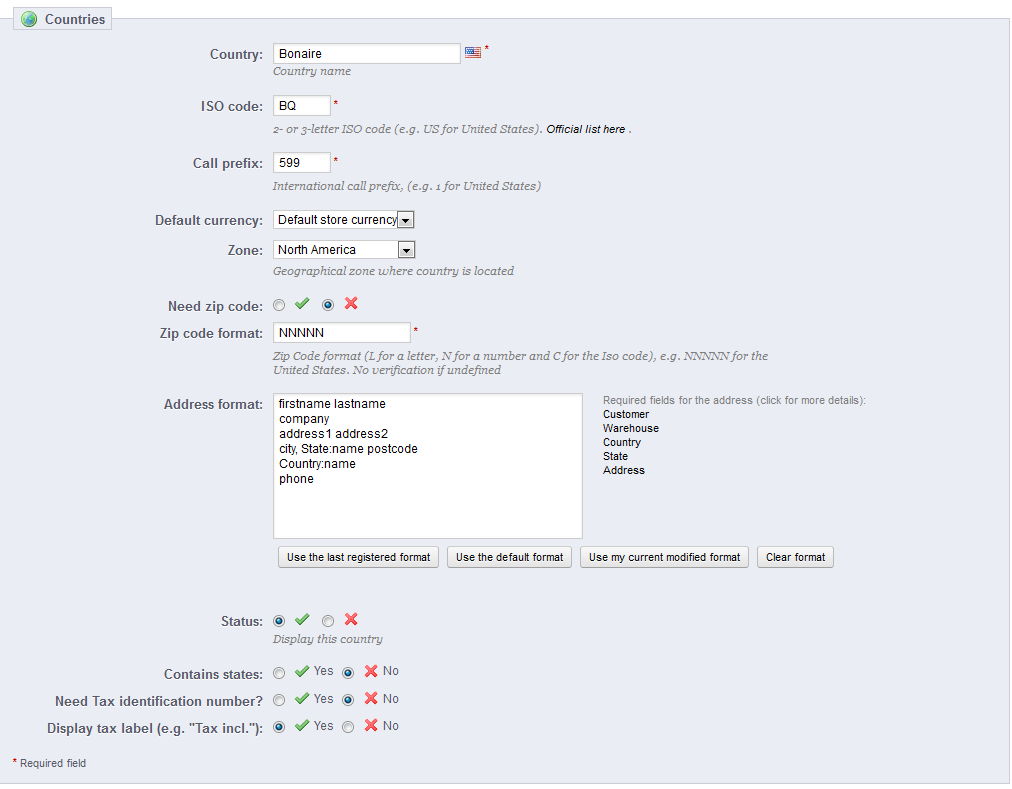Click green Yes checkmark for Contains states

[302, 671]
